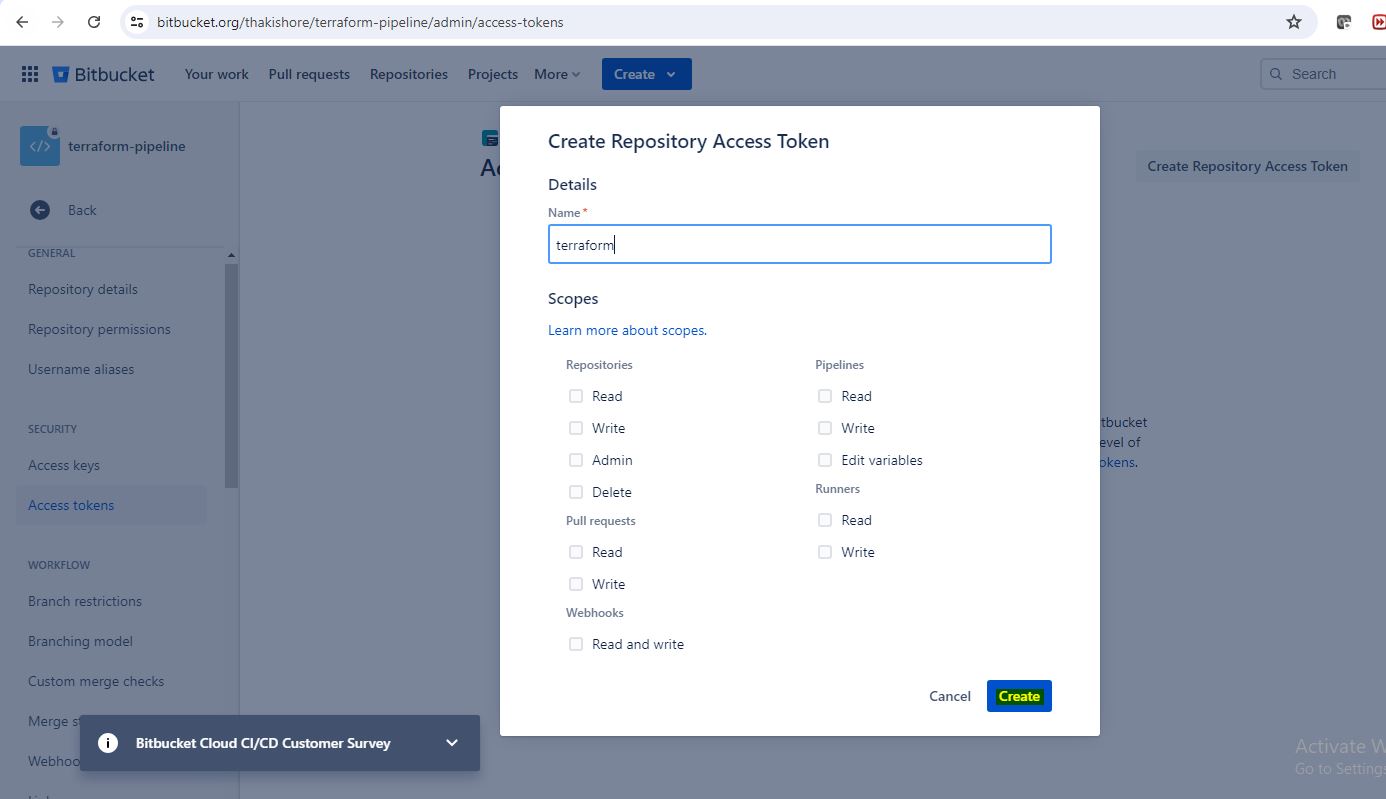Click the survey info icon in banner
This screenshot has width=1386, height=799.
click(108, 743)
